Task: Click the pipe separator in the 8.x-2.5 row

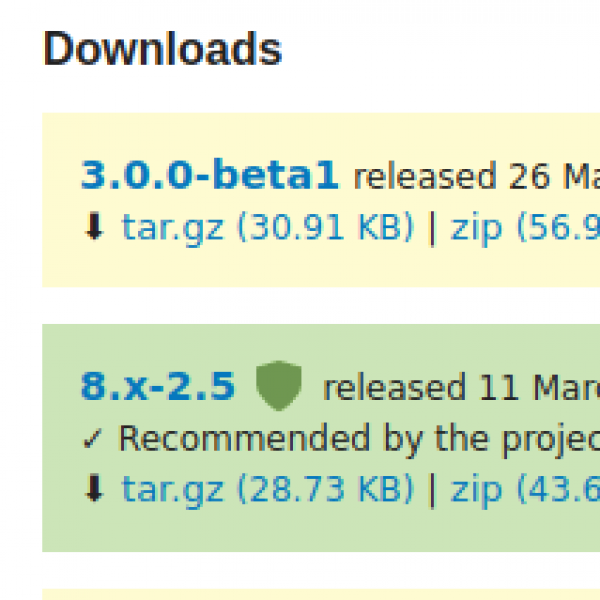Action: click(x=432, y=489)
